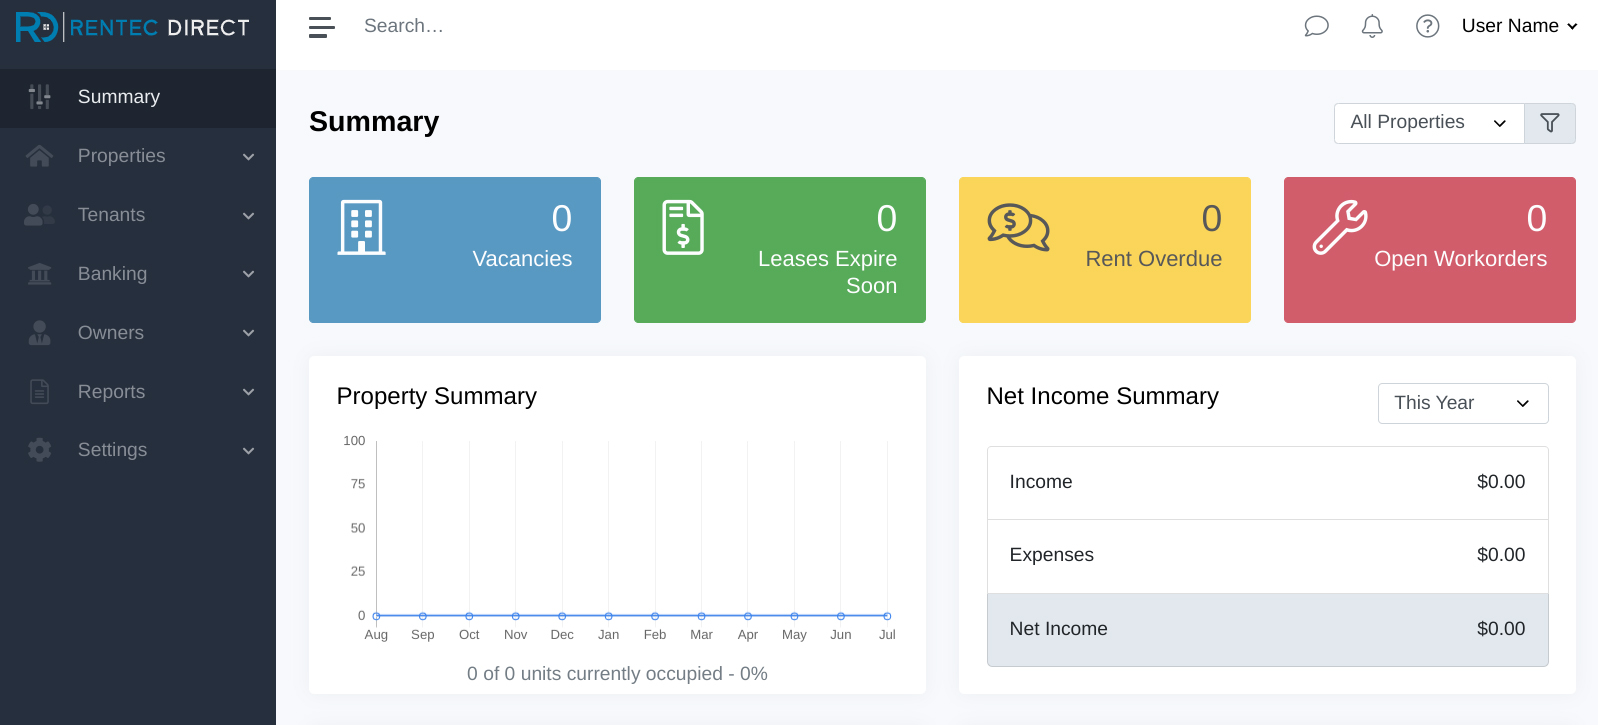Click the Search input field
This screenshot has height=725, width=1598.
point(600,26)
